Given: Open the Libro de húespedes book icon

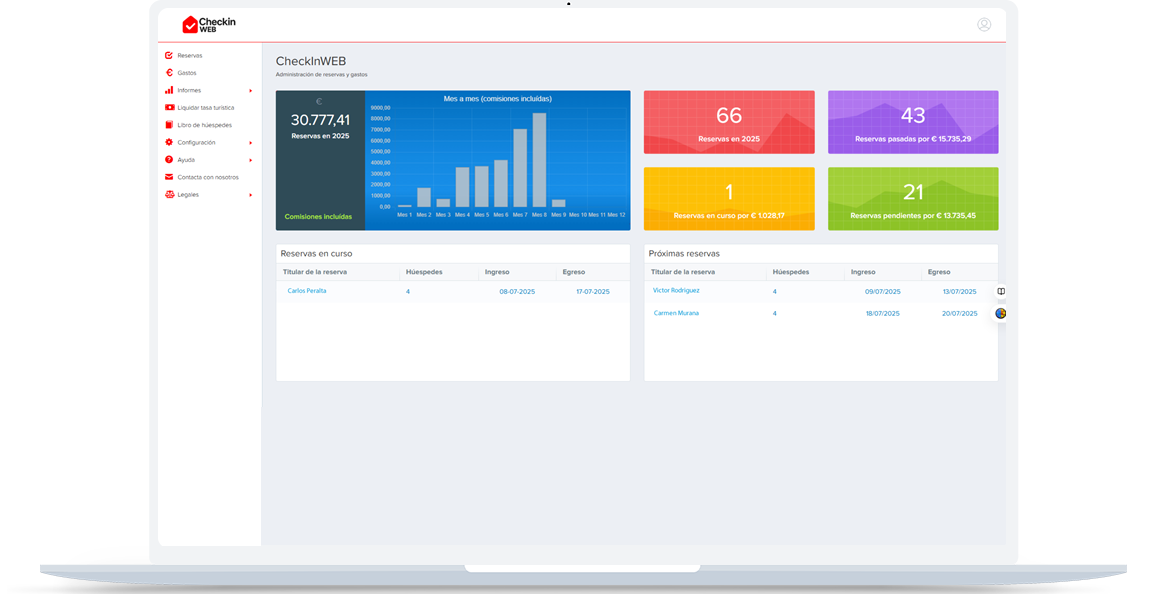Looking at the screenshot, I should pyautogui.click(x=169, y=124).
